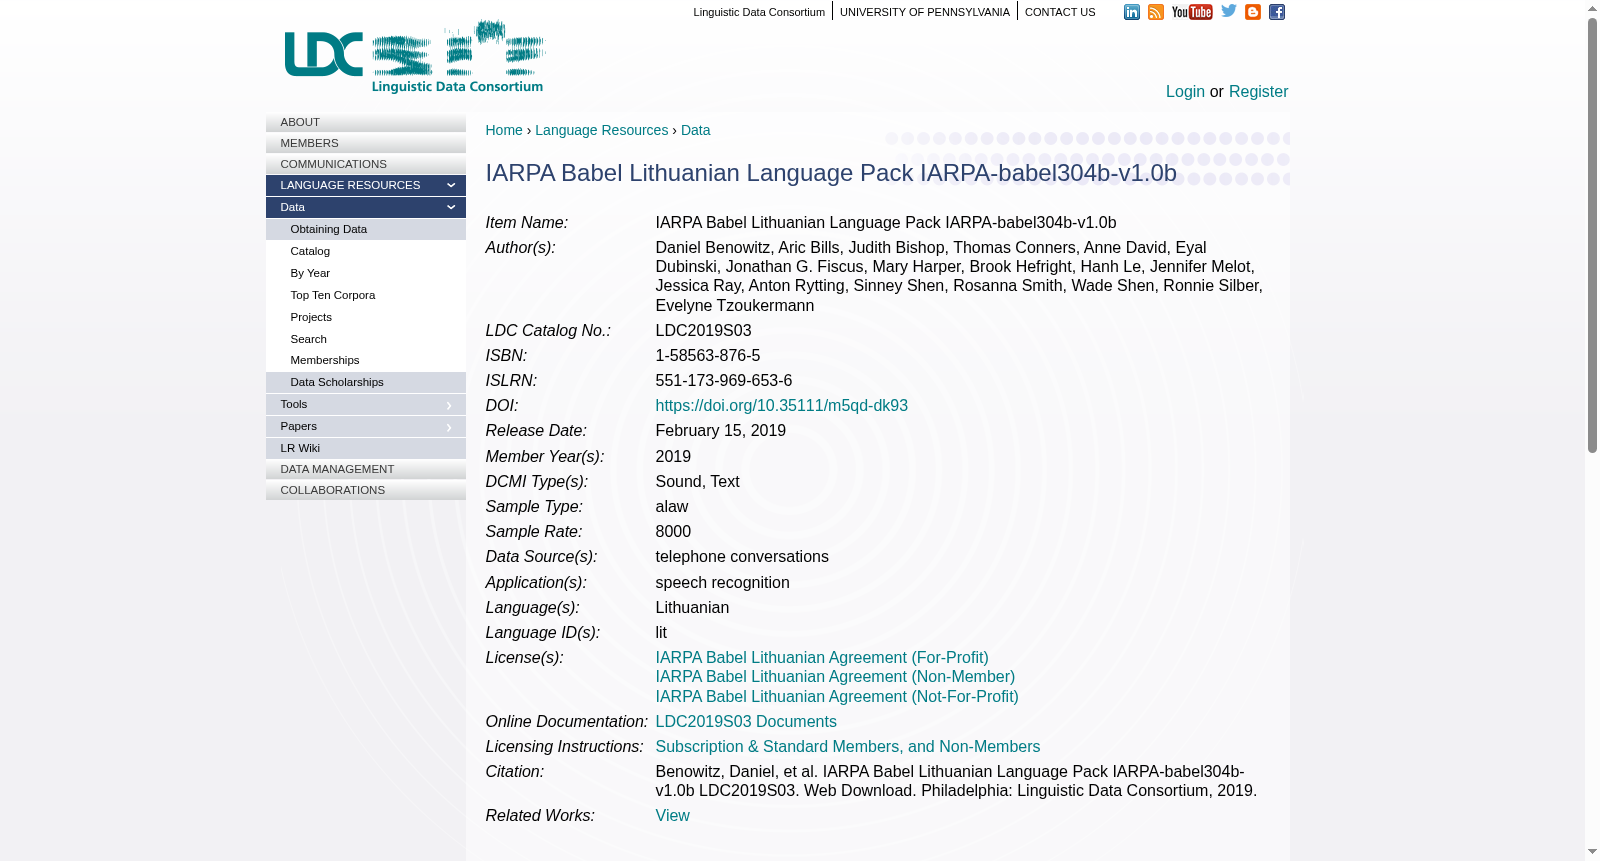Open the Linguistic Data Consortium top link

coord(759,12)
